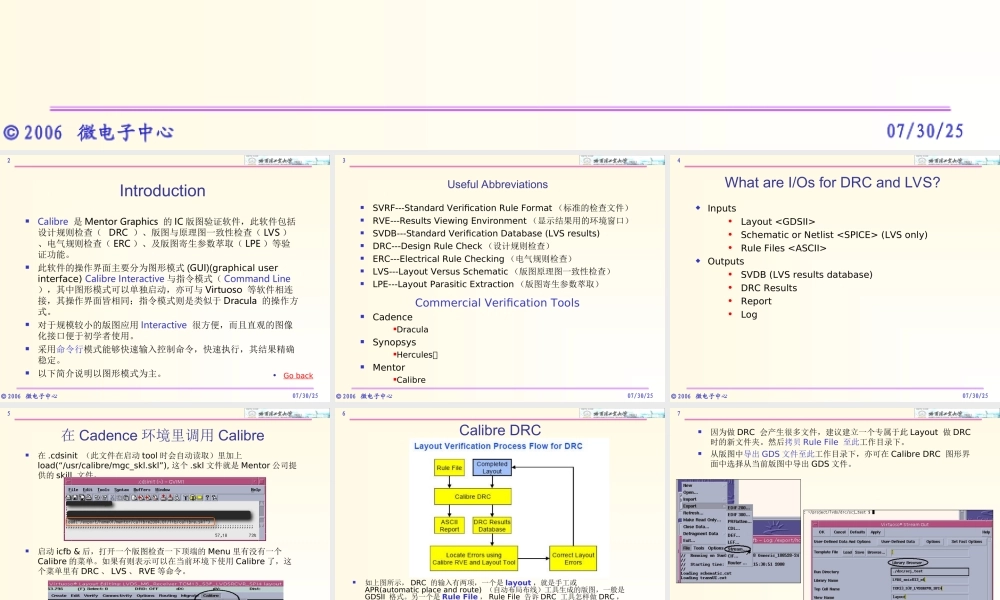Click the Correct Layout Errors flowchart box

(x=573, y=559)
